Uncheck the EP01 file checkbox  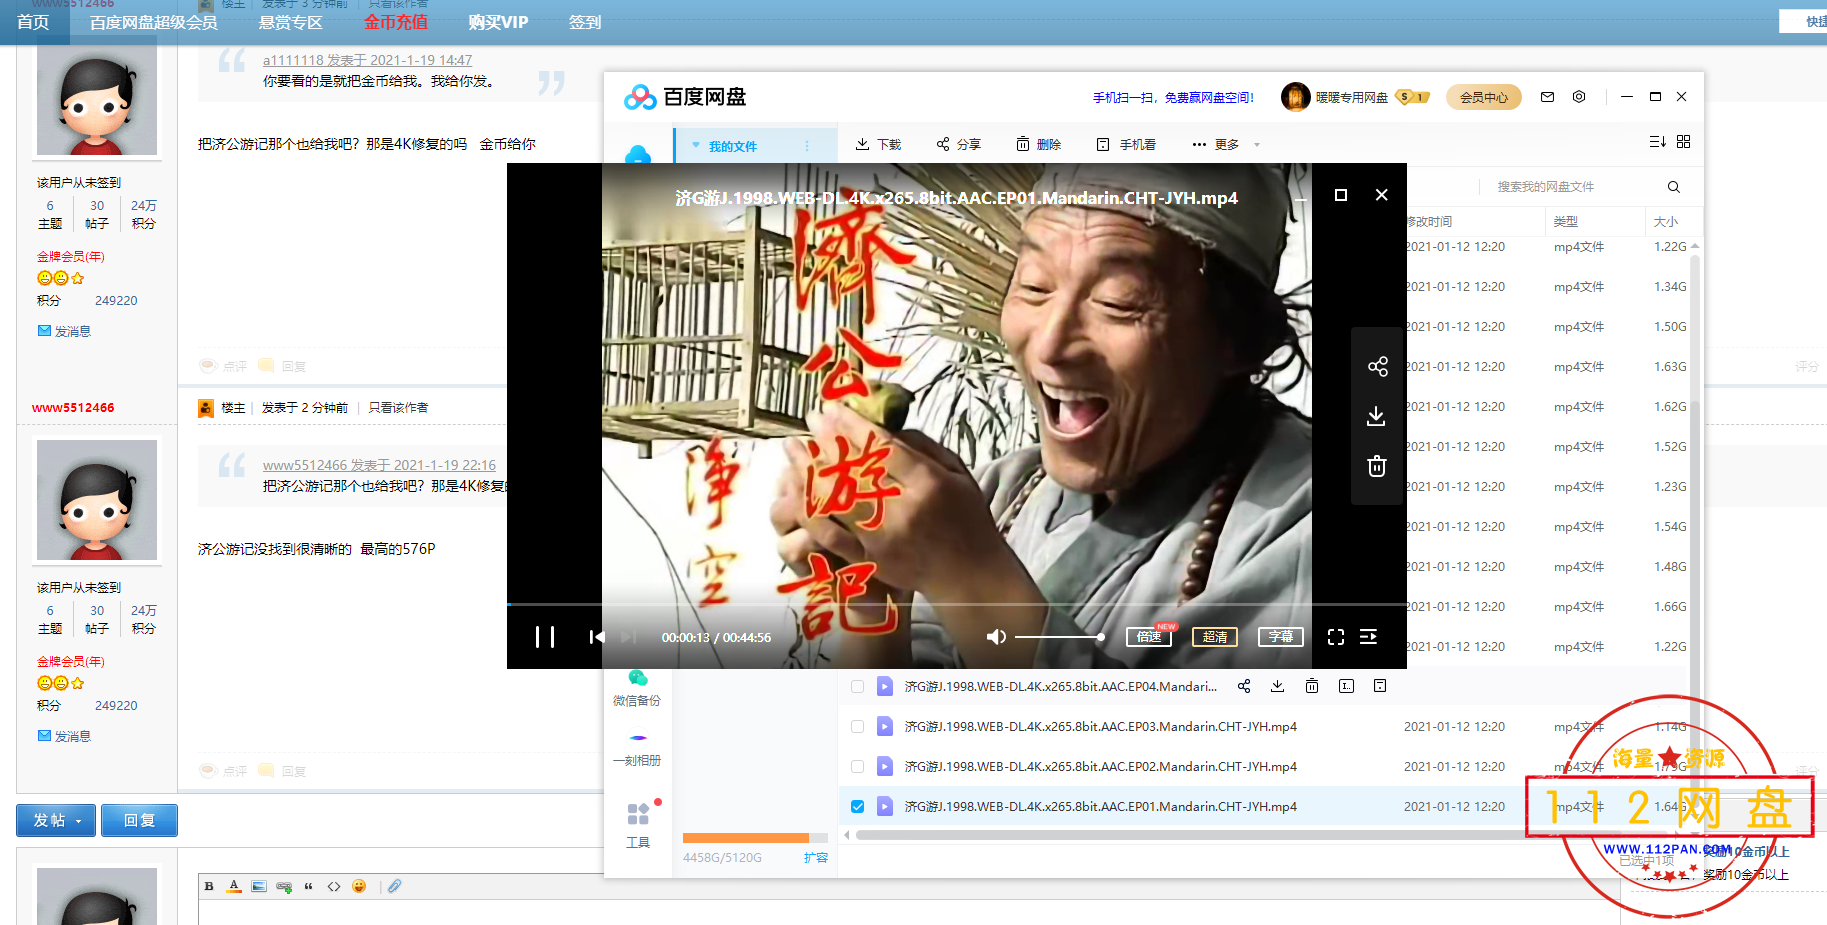857,807
